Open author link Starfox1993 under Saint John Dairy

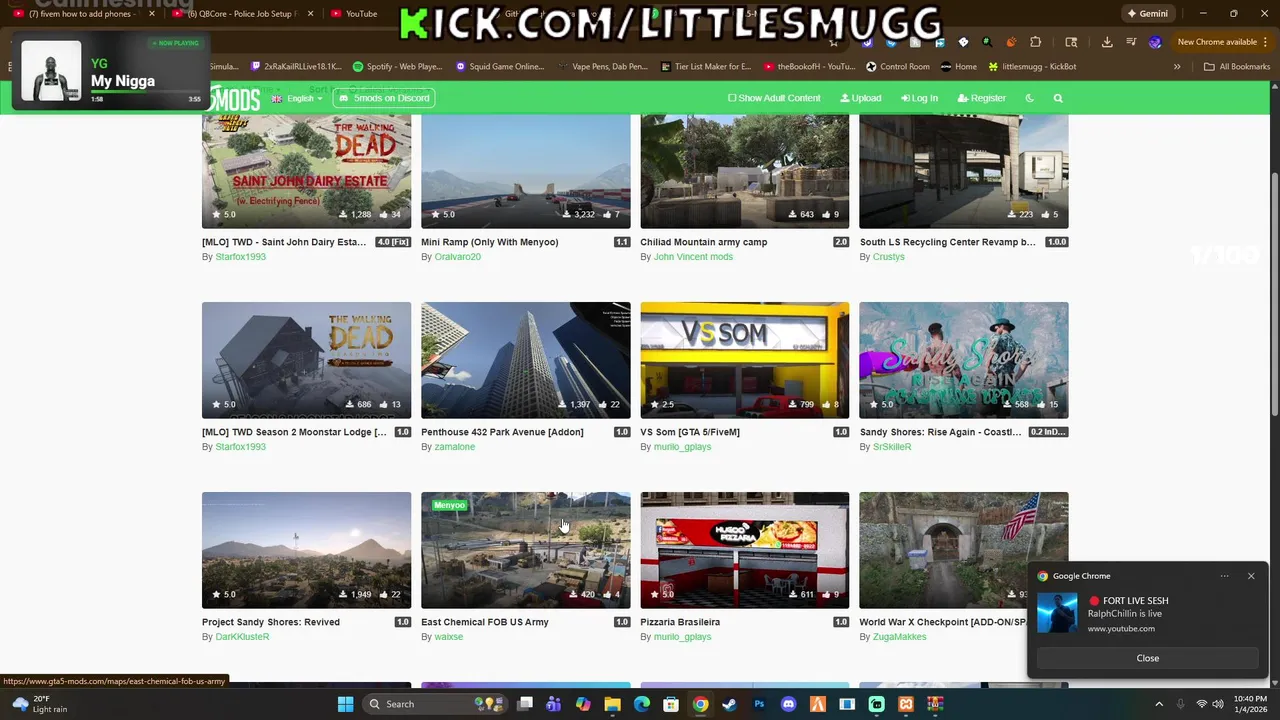240,257
